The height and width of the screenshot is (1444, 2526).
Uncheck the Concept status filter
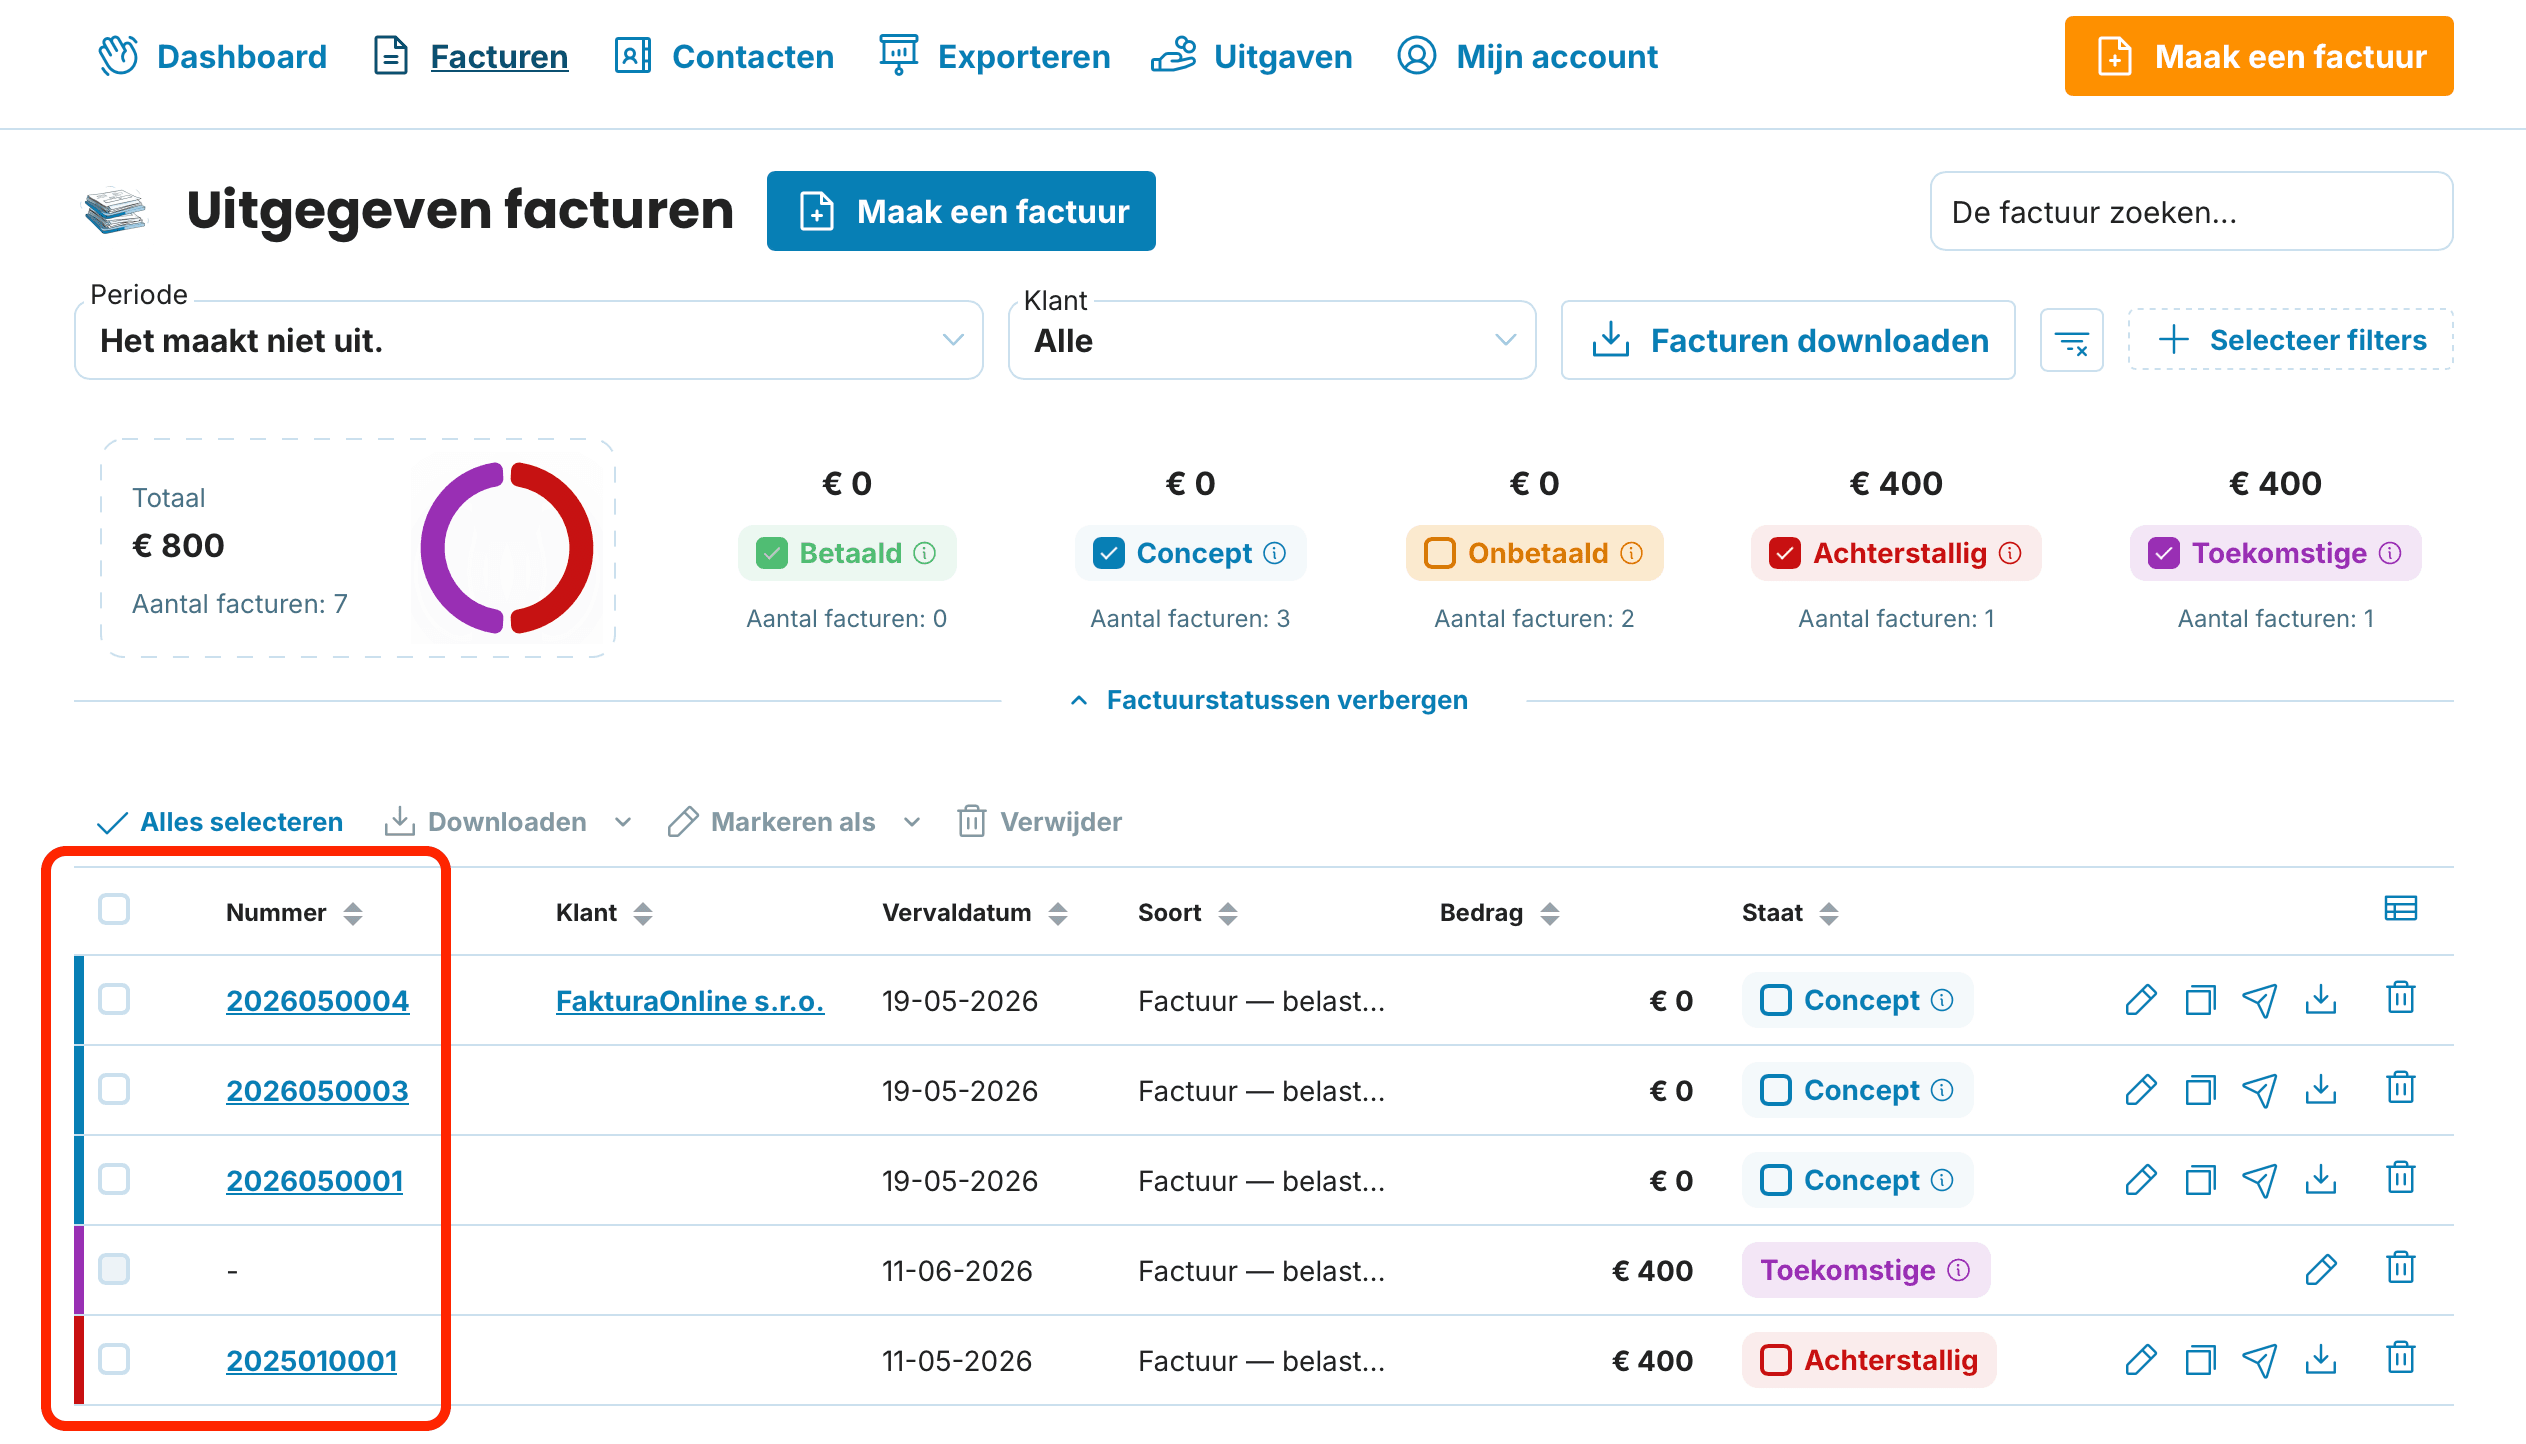point(1108,553)
